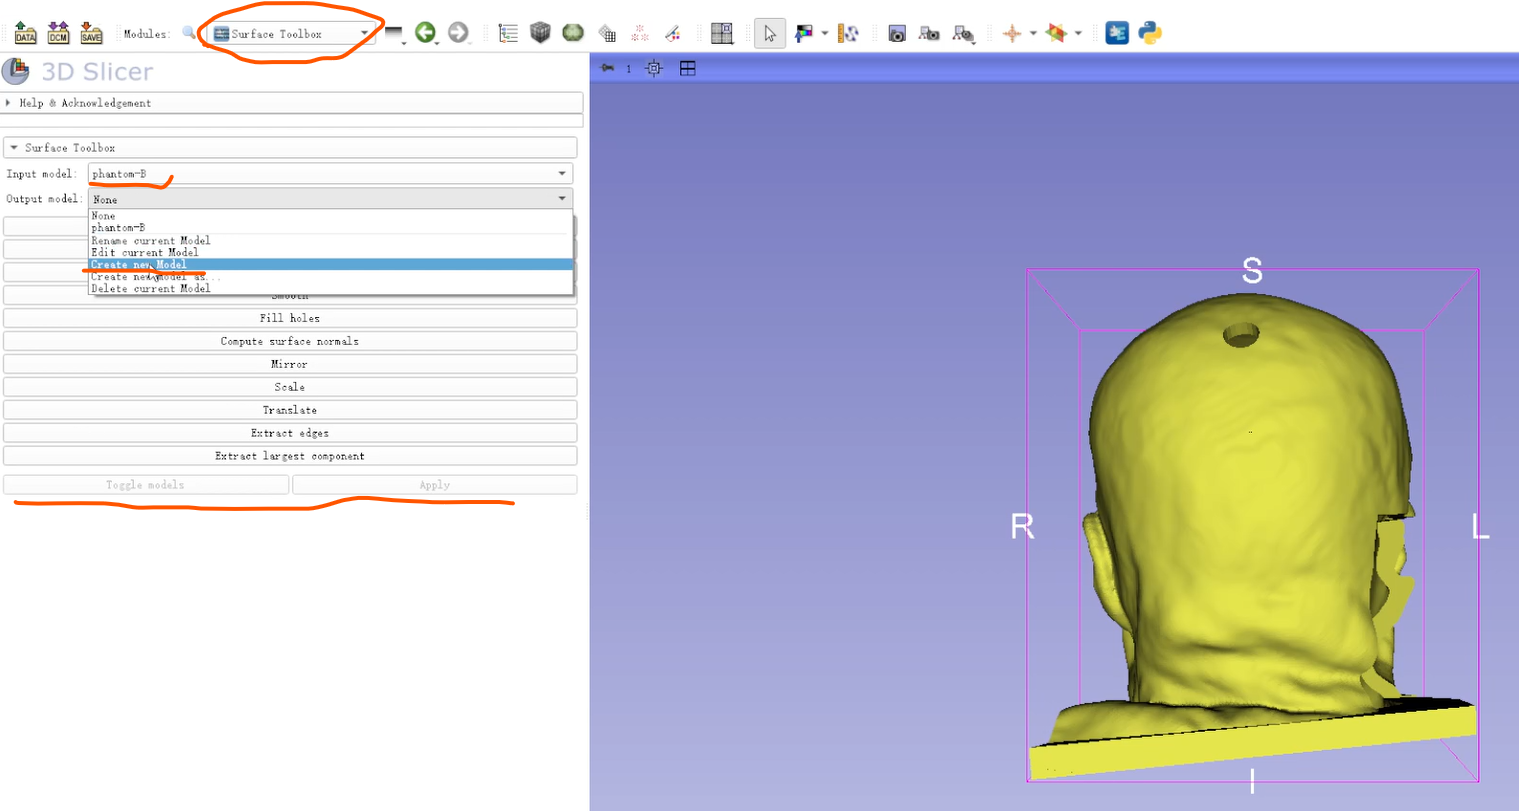Image resolution: width=1519 pixels, height=811 pixels.
Task: Click the Toggle models button
Action: pos(146,485)
